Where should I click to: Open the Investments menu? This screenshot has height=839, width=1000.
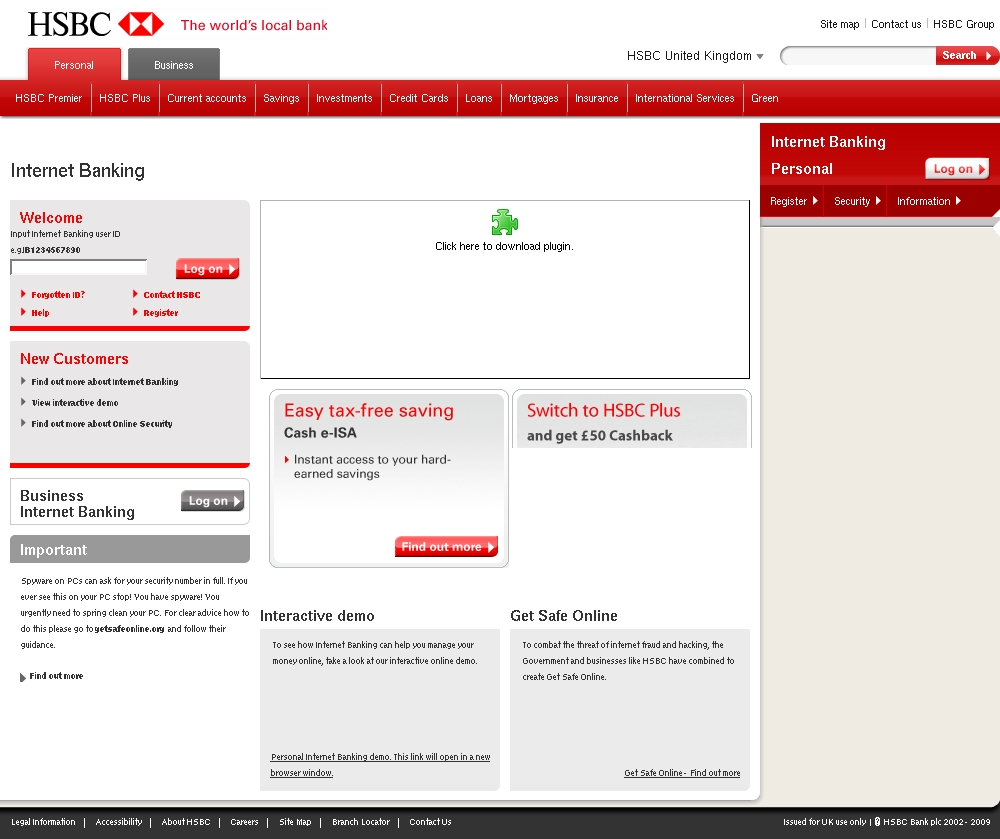click(344, 98)
